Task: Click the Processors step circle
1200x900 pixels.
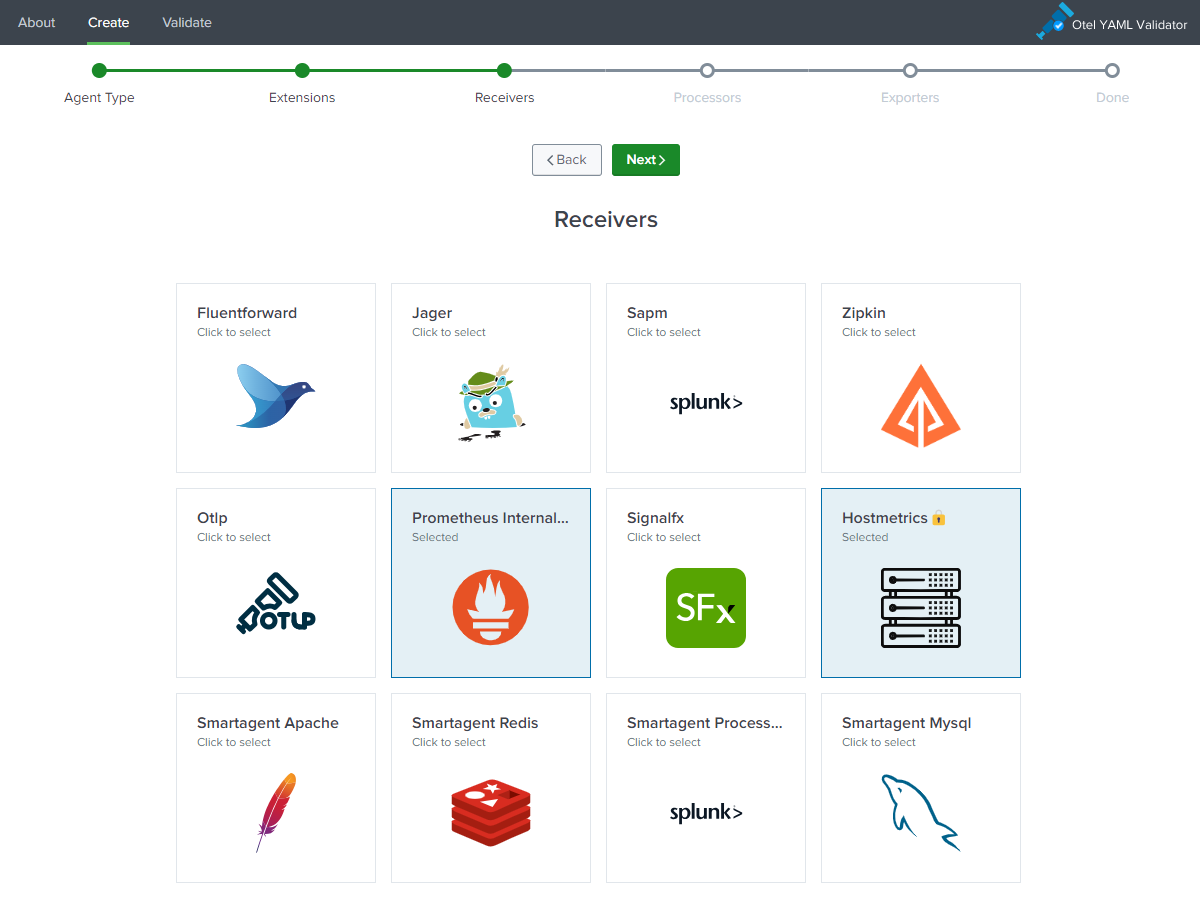Action: pyautogui.click(x=707, y=70)
